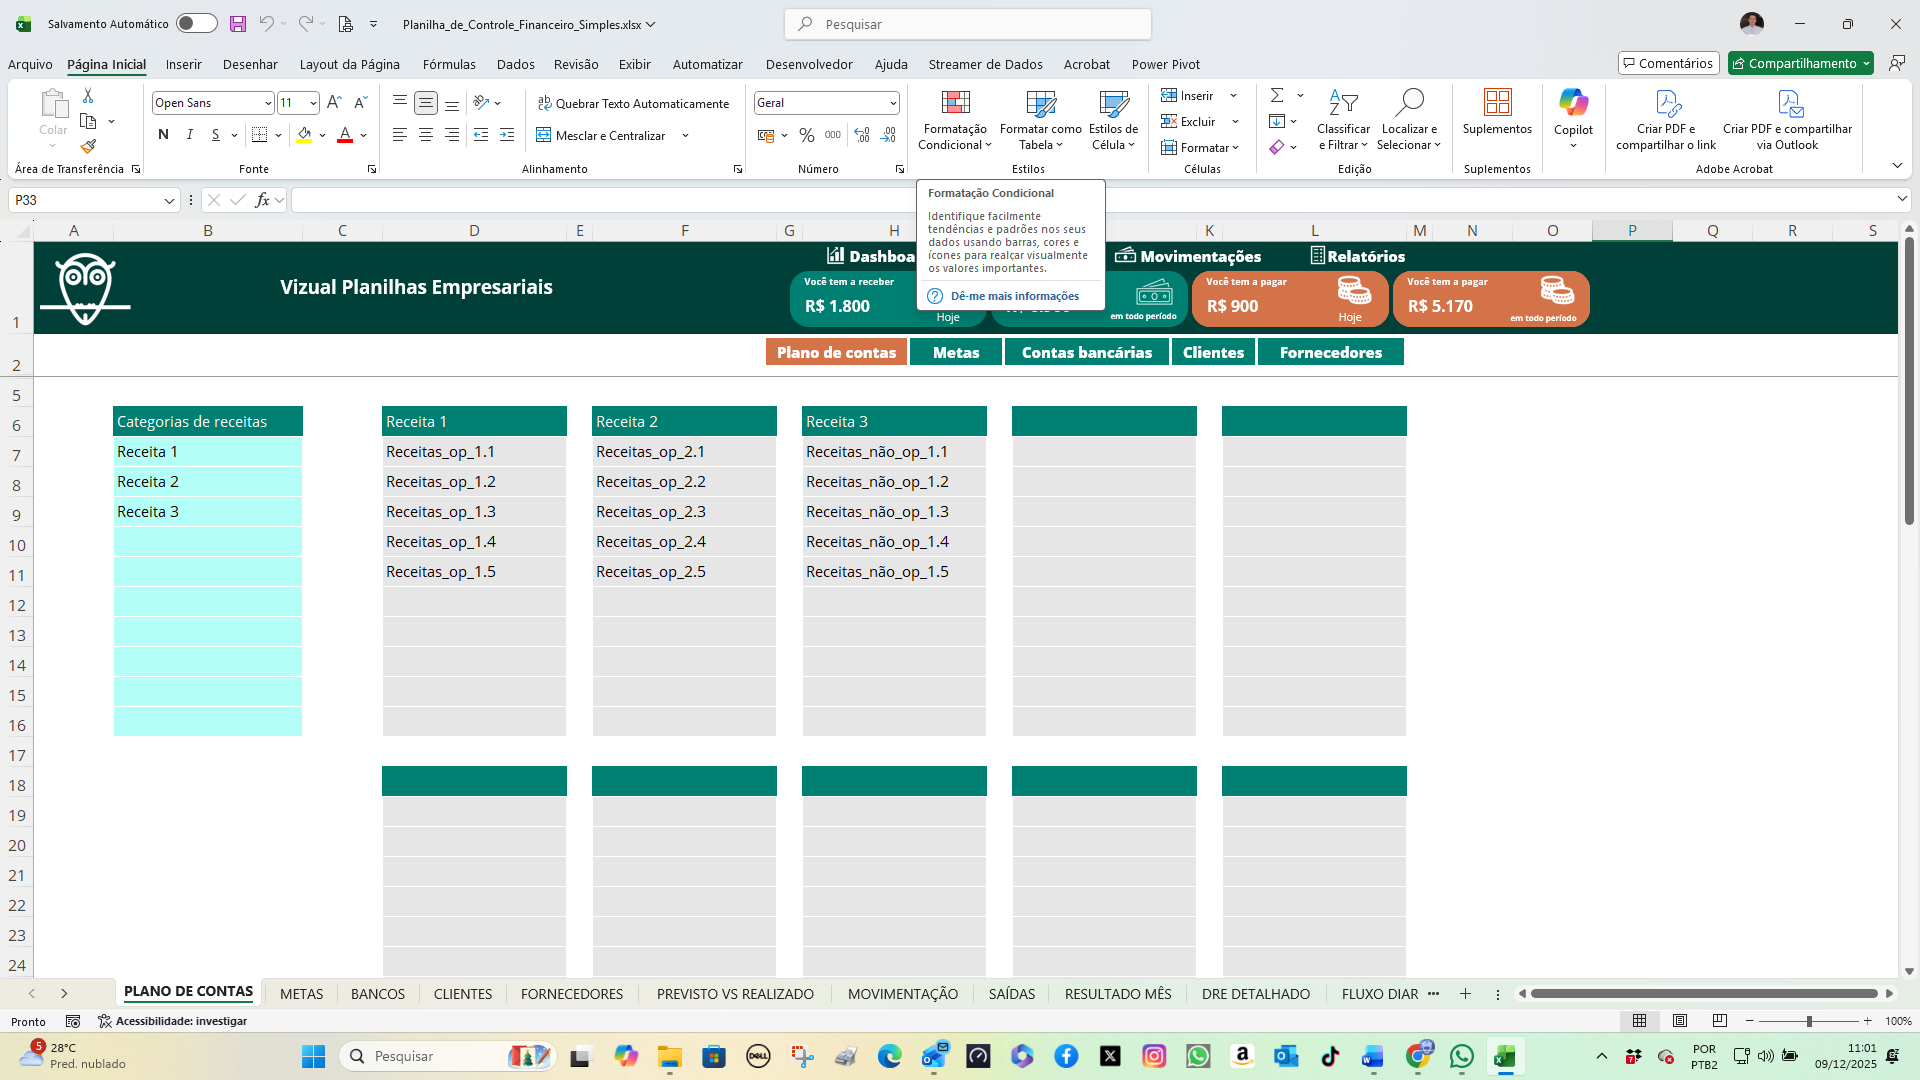
Task: Click the increase decimal places icon
Action: click(x=862, y=135)
